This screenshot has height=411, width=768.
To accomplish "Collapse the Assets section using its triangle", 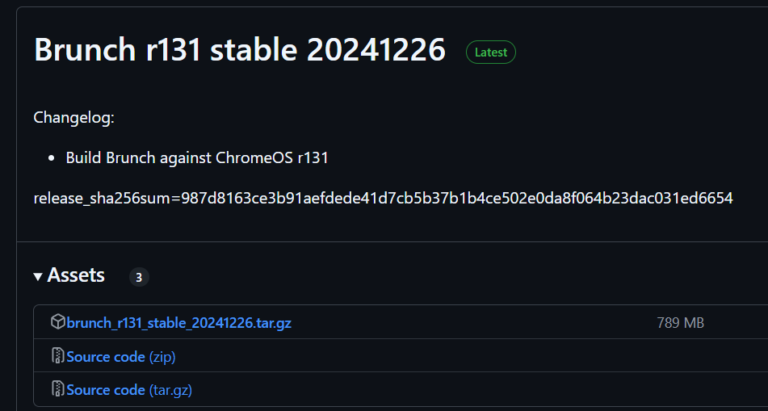I will coord(38,276).
